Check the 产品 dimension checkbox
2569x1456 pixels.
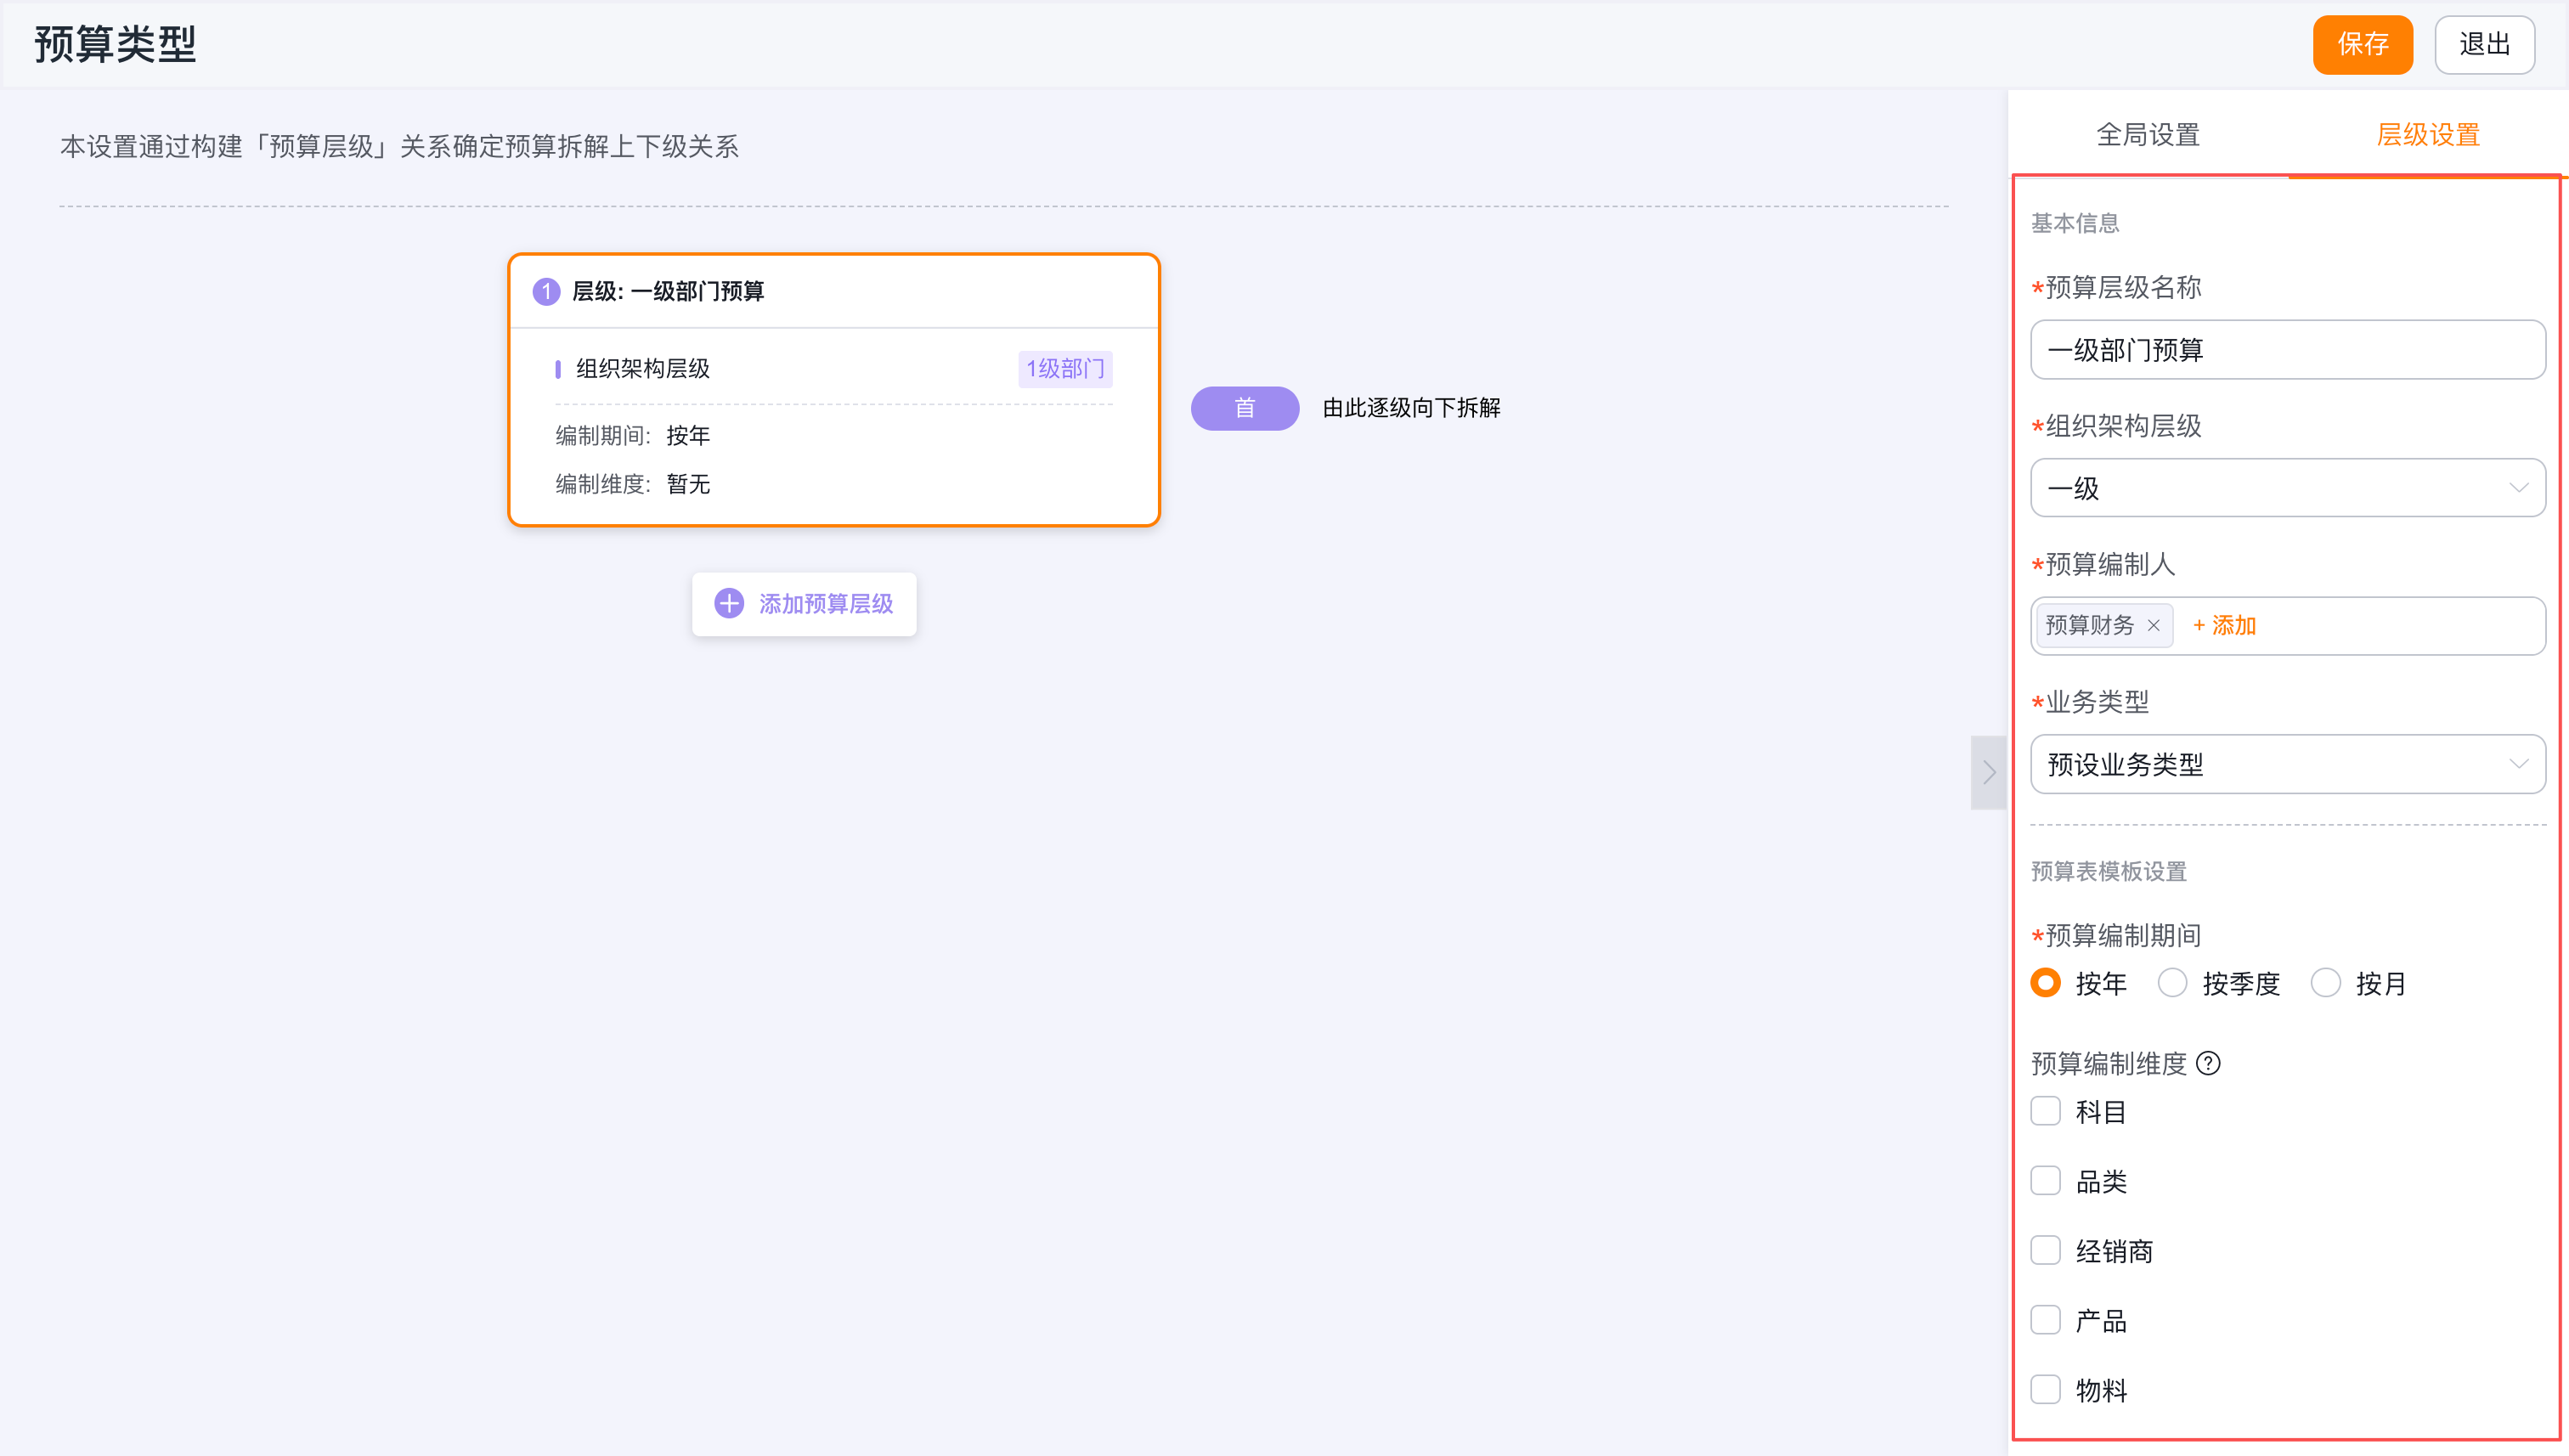point(2046,1320)
